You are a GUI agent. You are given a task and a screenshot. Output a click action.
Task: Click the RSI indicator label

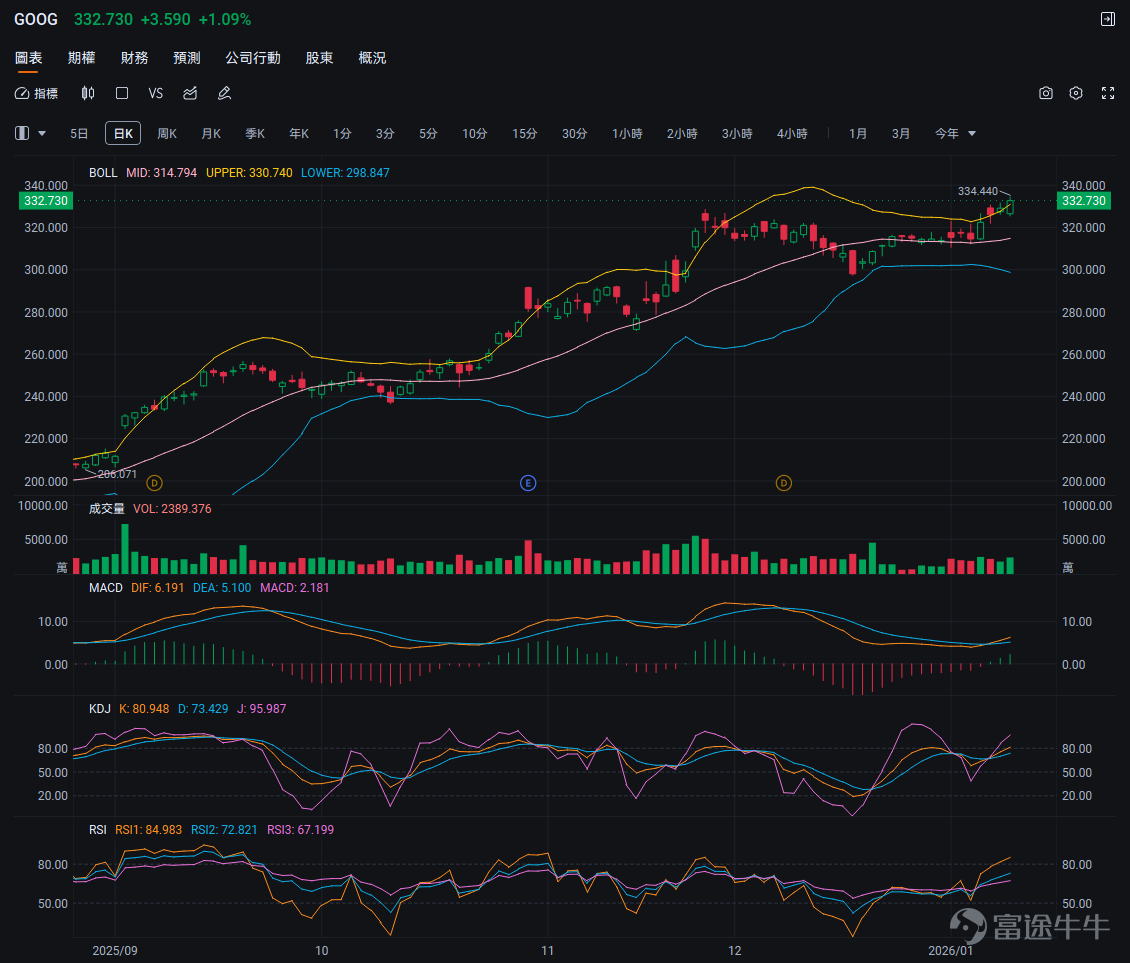(98, 830)
